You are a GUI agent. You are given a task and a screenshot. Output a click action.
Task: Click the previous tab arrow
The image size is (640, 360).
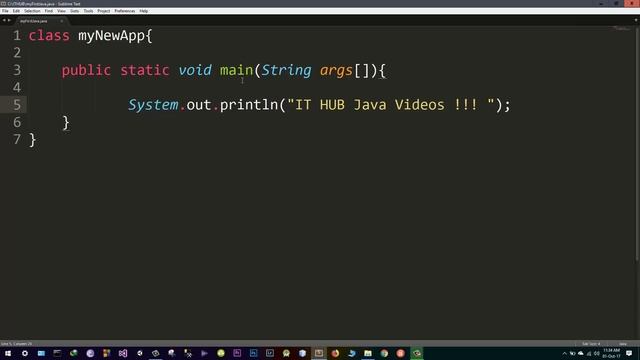(4, 20)
